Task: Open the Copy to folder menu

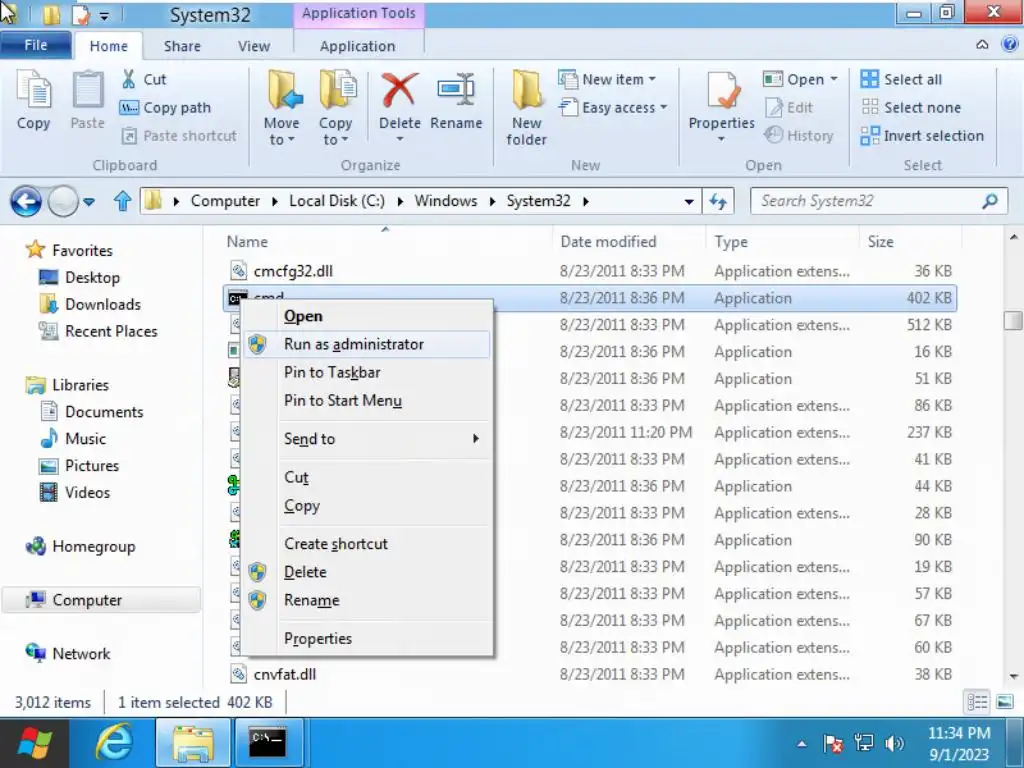Action: (336, 108)
